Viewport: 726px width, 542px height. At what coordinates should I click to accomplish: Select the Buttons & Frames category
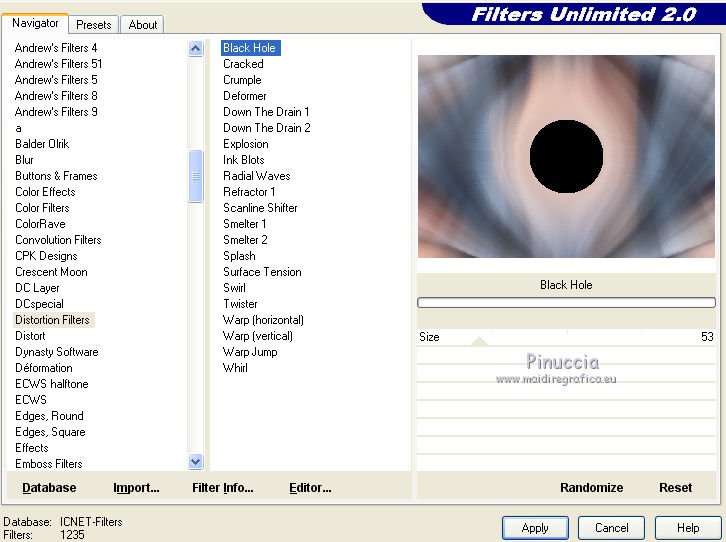[56, 176]
